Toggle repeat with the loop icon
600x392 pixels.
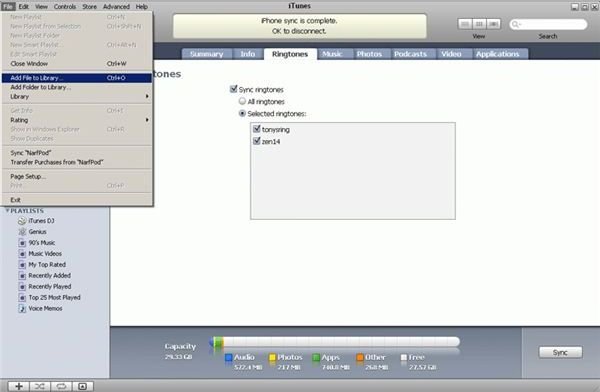tap(61, 386)
